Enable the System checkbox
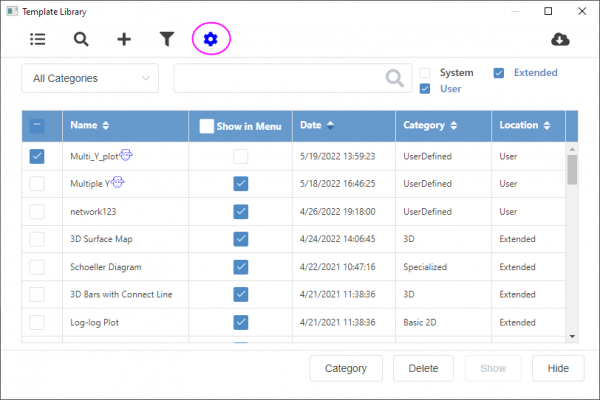This screenshot has height=400, width=600. point(425,73)
